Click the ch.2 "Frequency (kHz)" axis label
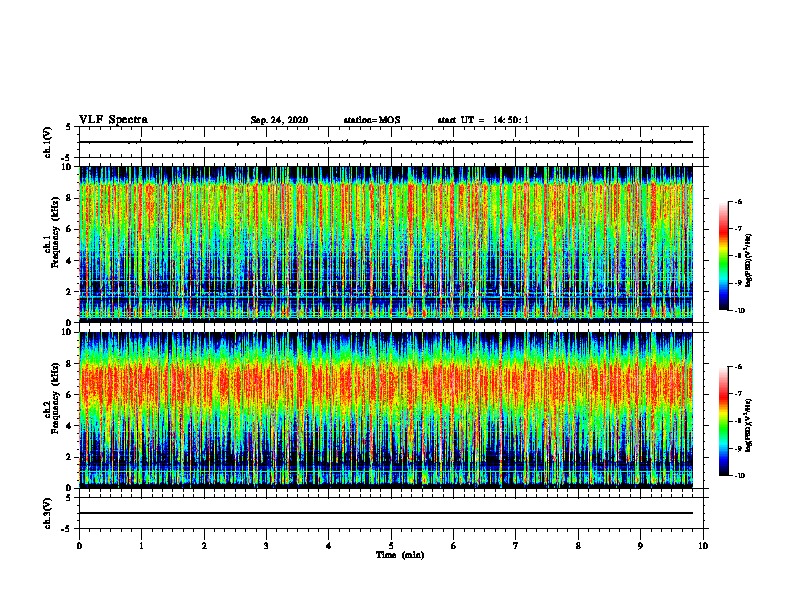This screenshot has width=792, height=612. (55, 398)
